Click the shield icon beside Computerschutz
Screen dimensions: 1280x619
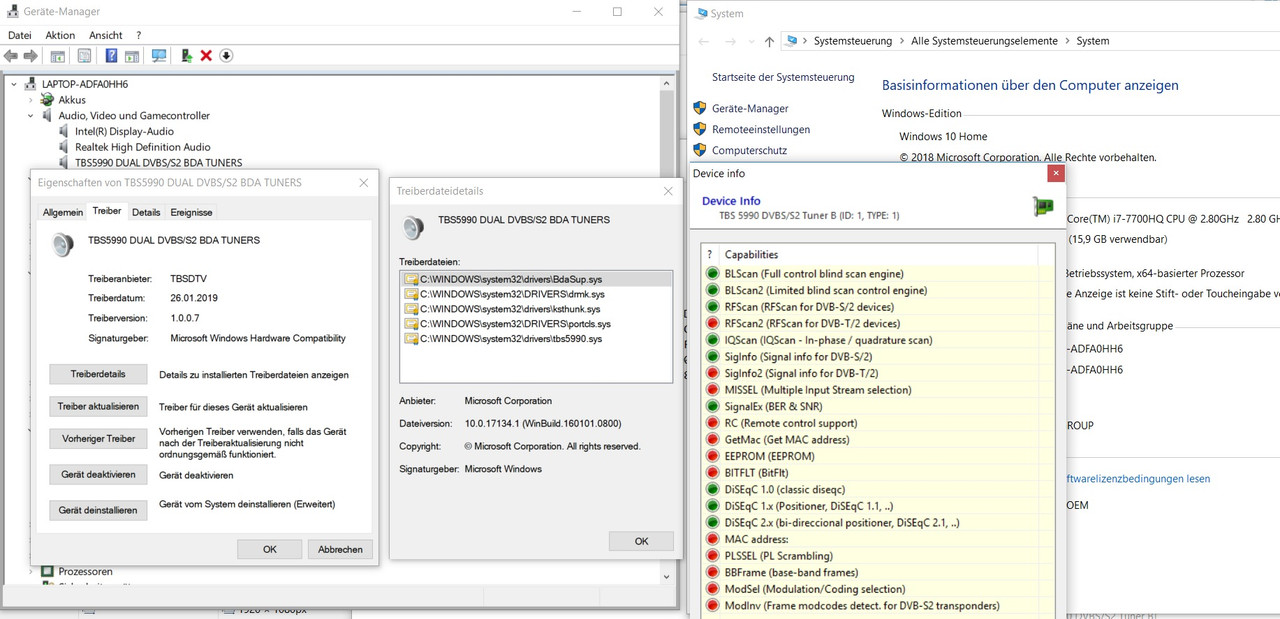[700, 150]
